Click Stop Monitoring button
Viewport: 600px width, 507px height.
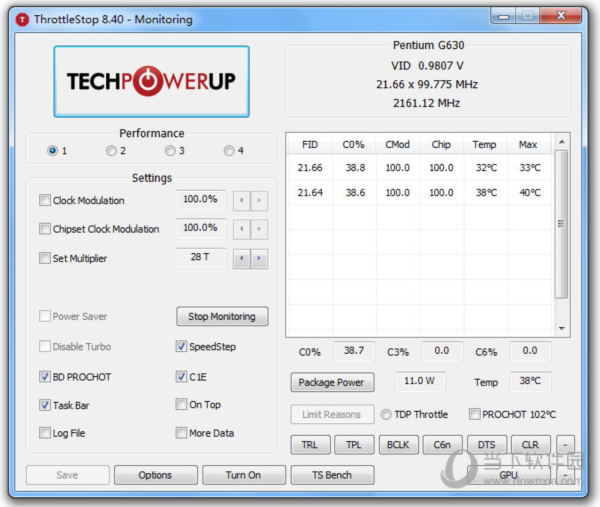(222, 316)
